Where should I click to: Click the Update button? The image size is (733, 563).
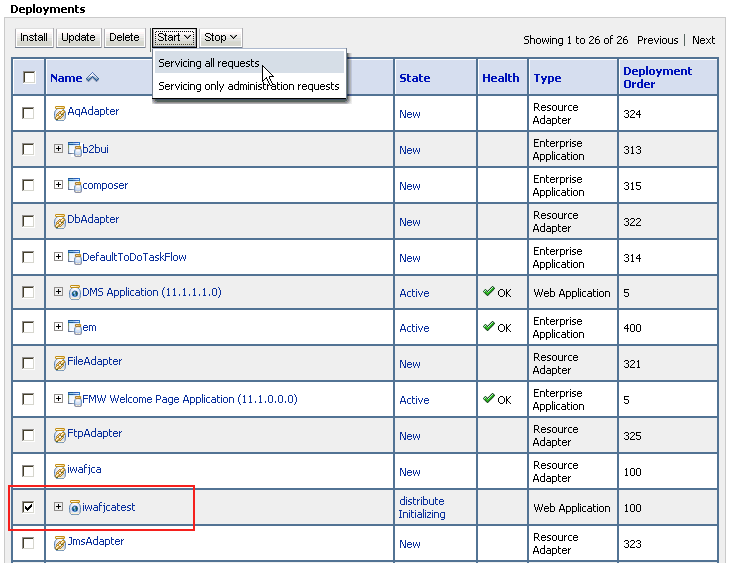coord(78,37)
